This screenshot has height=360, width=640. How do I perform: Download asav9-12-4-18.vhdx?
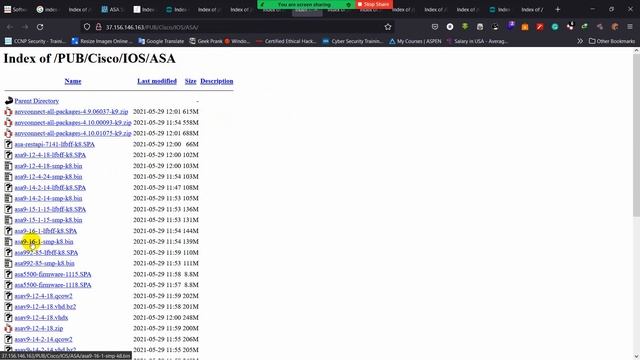tap(41, 317)
